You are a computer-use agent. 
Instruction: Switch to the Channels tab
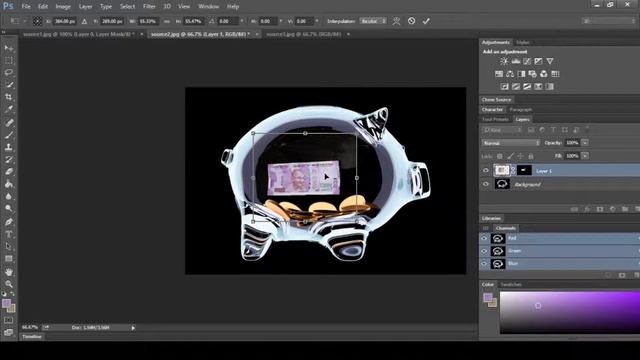point(506,228)
